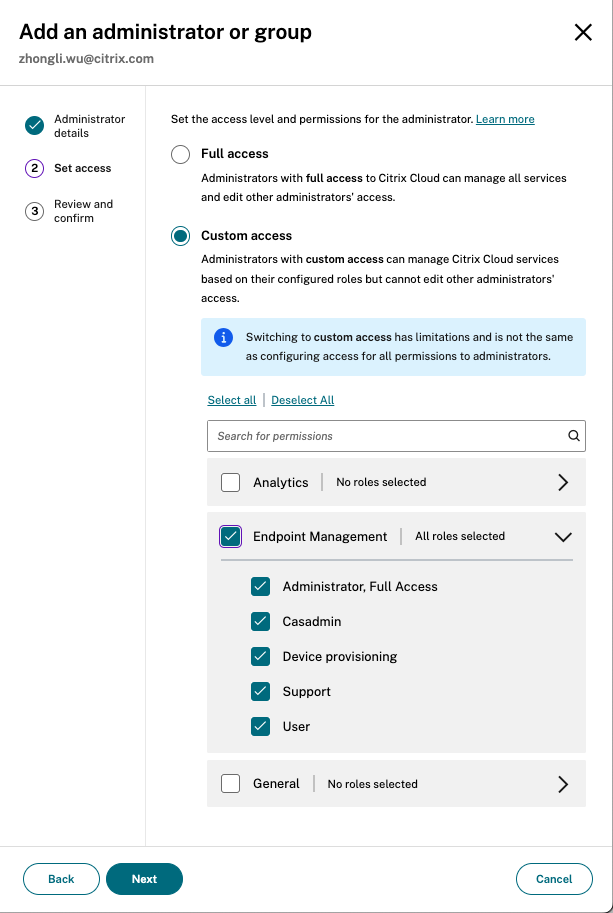
Task: Open the Learn more link
Action: [505, 120]
